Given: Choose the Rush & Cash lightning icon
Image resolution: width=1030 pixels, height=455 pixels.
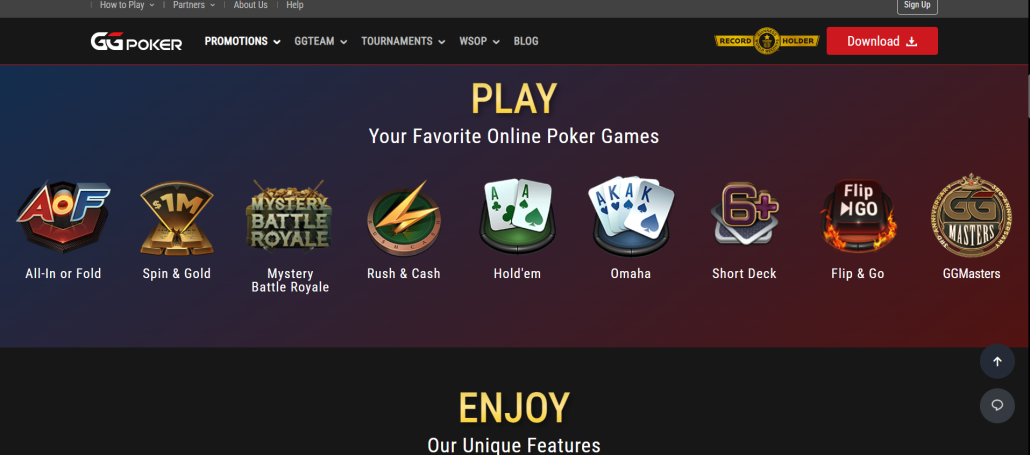Looking at the screenshot, I should coord(403,218).
